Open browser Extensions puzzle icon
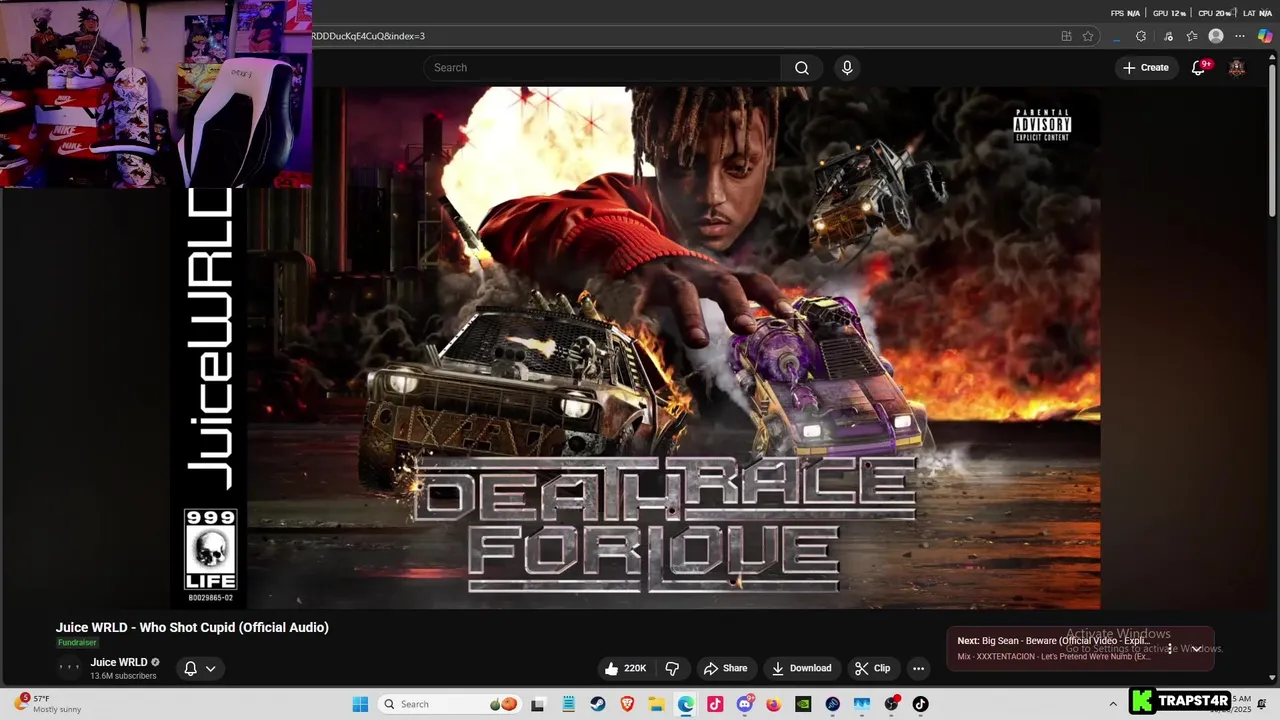Viewport: 1280px width, 720px height. [1141, 36]
